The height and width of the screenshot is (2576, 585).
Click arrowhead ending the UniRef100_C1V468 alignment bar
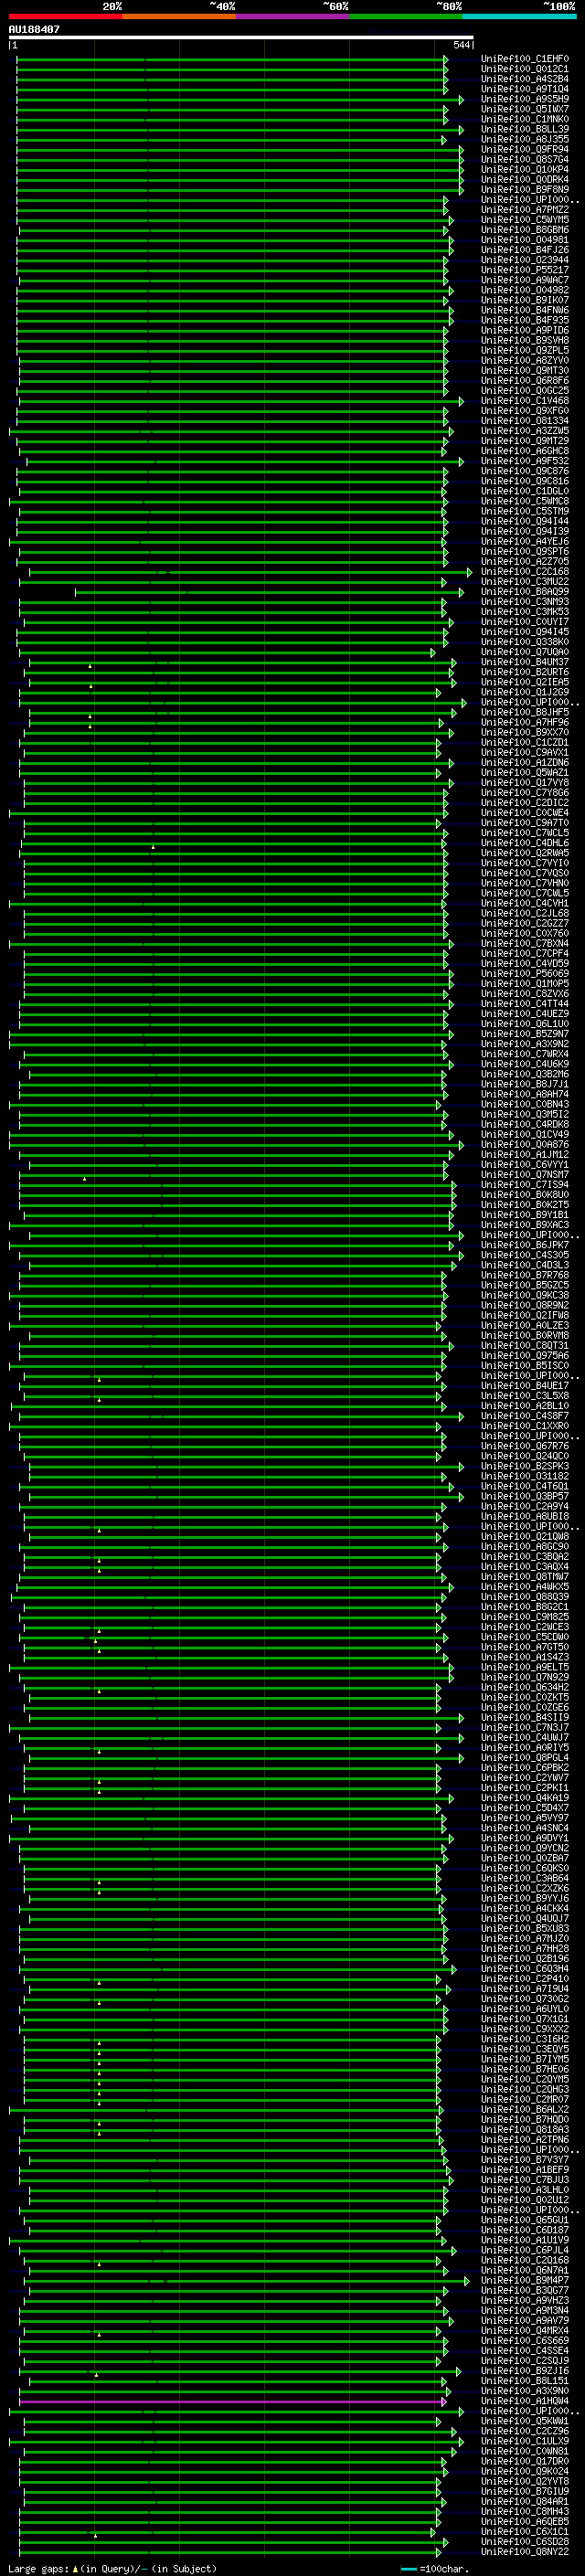tap(461, 401)
